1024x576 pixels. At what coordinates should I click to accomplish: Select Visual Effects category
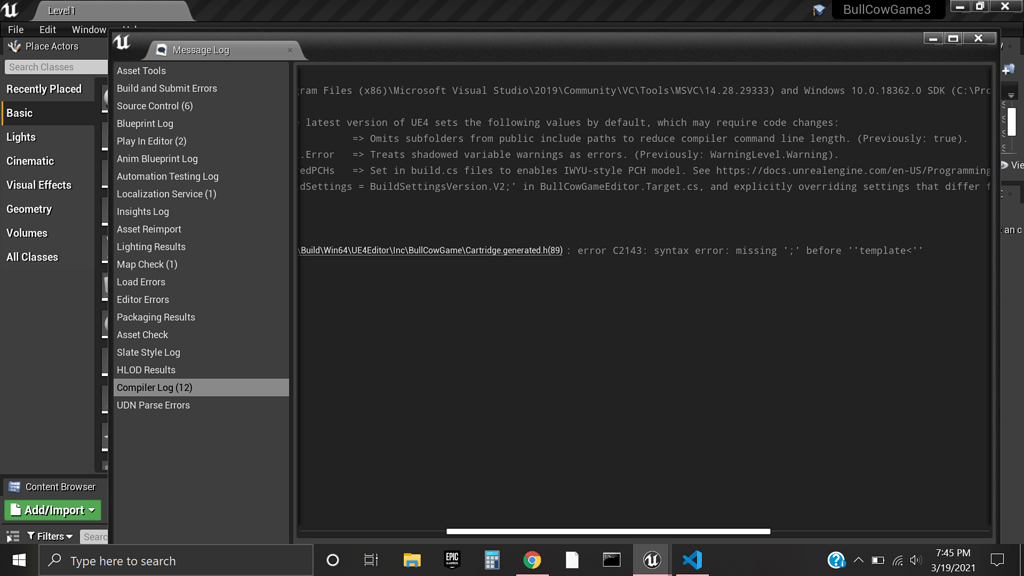tap(48, 185)
